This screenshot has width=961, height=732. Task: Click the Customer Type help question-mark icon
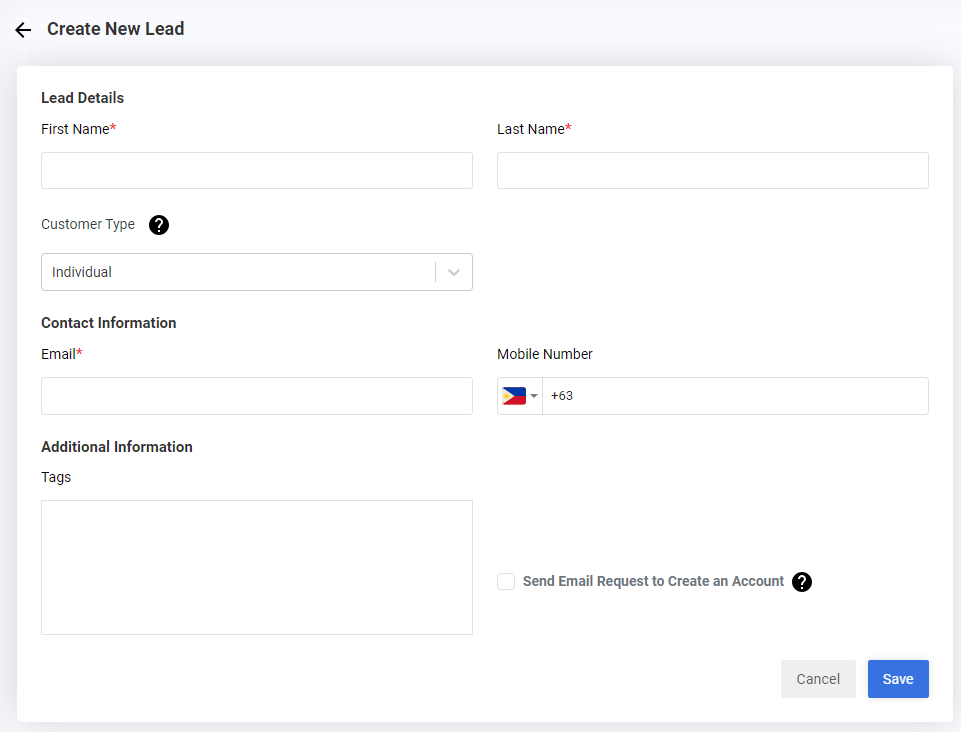(159, 225)
